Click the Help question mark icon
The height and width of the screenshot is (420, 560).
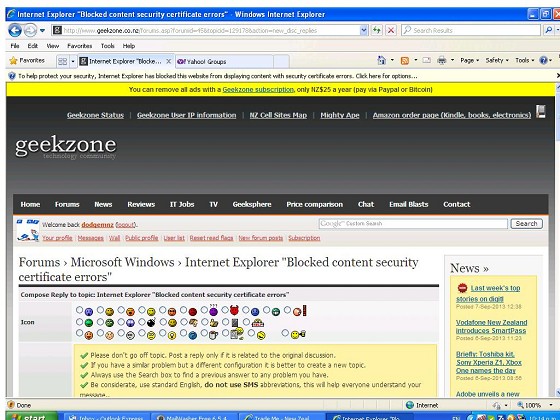543,60
